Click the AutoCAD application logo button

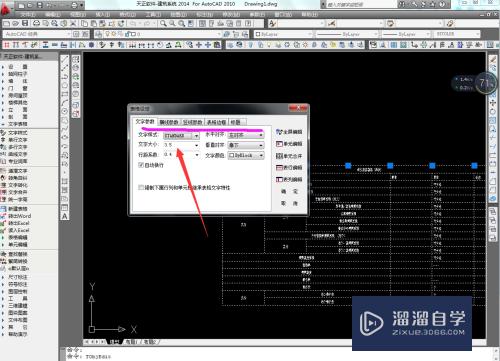[6, 8]
